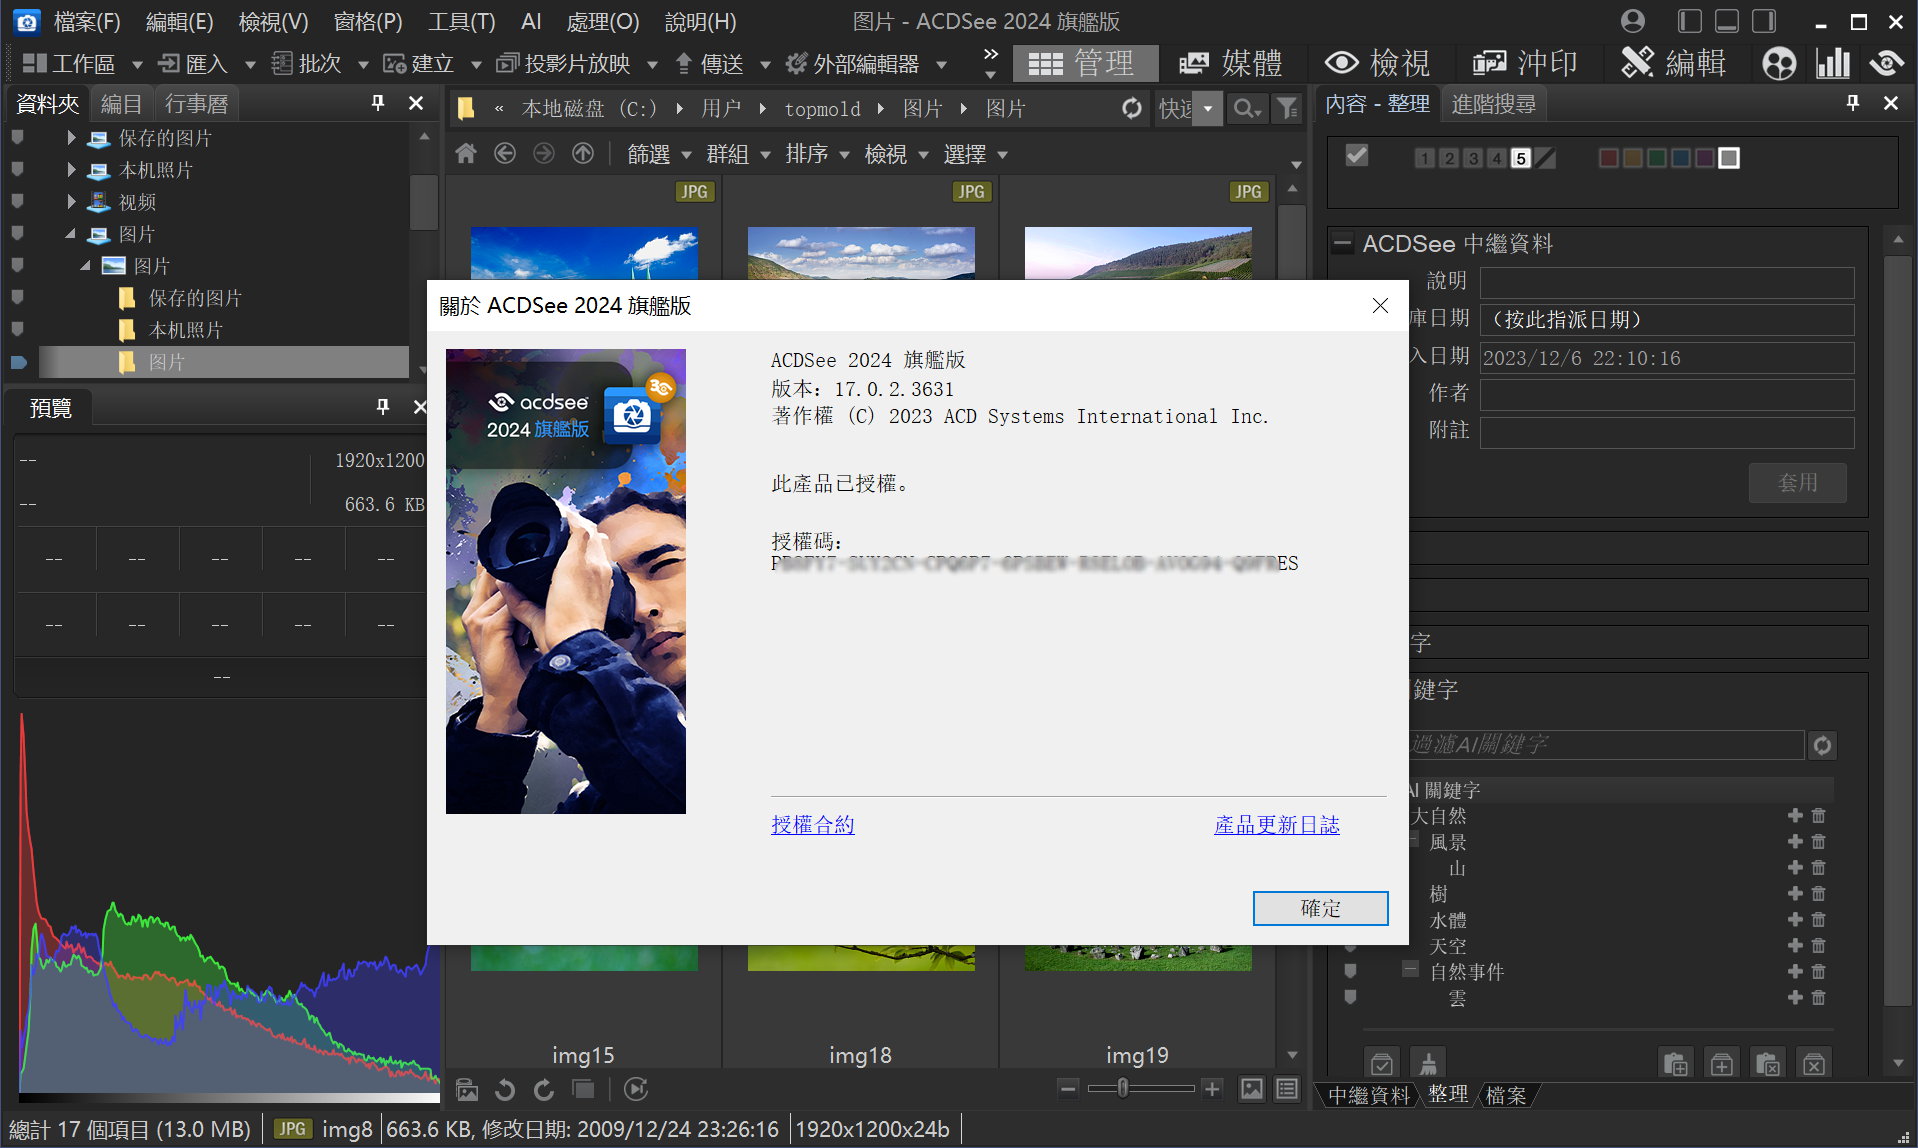1918x1148 pixels.
Task: Set rating 1 in Properties panel
Action: tap(1425, 158)
